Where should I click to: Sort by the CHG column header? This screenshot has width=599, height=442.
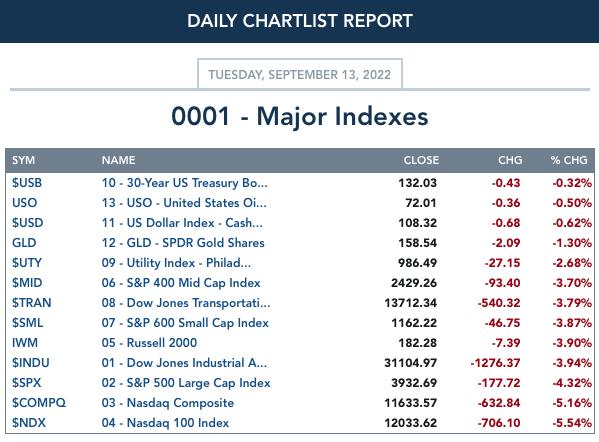pyautogui.click(x=510, y=160)
